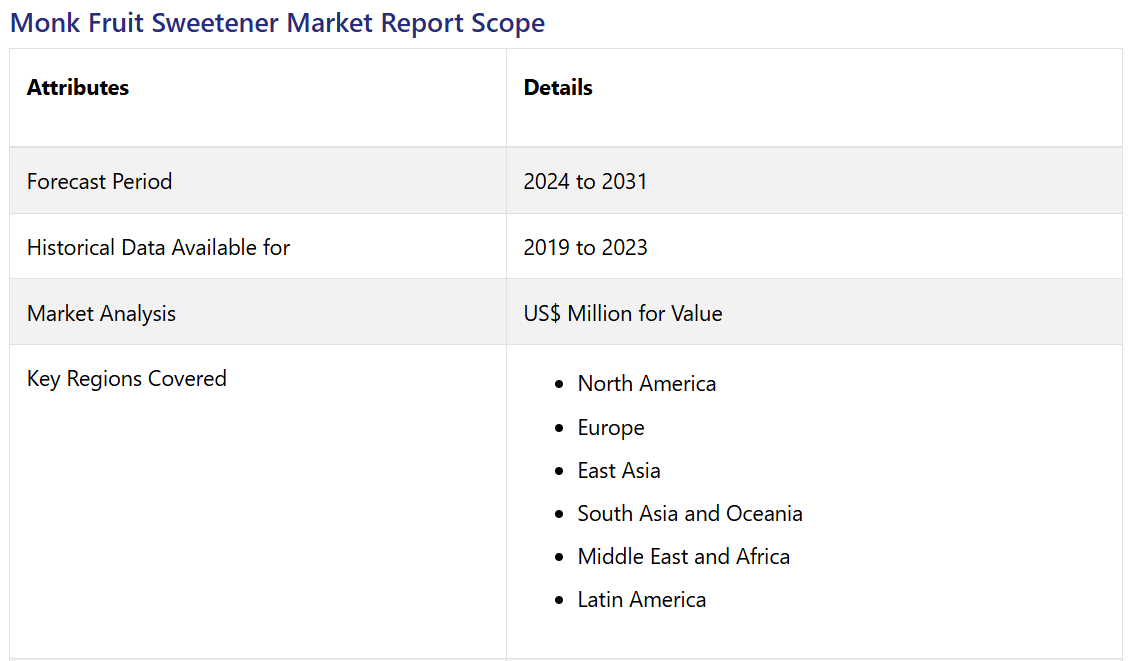Select the Historical Data Available for cell

tap(158, 247)
